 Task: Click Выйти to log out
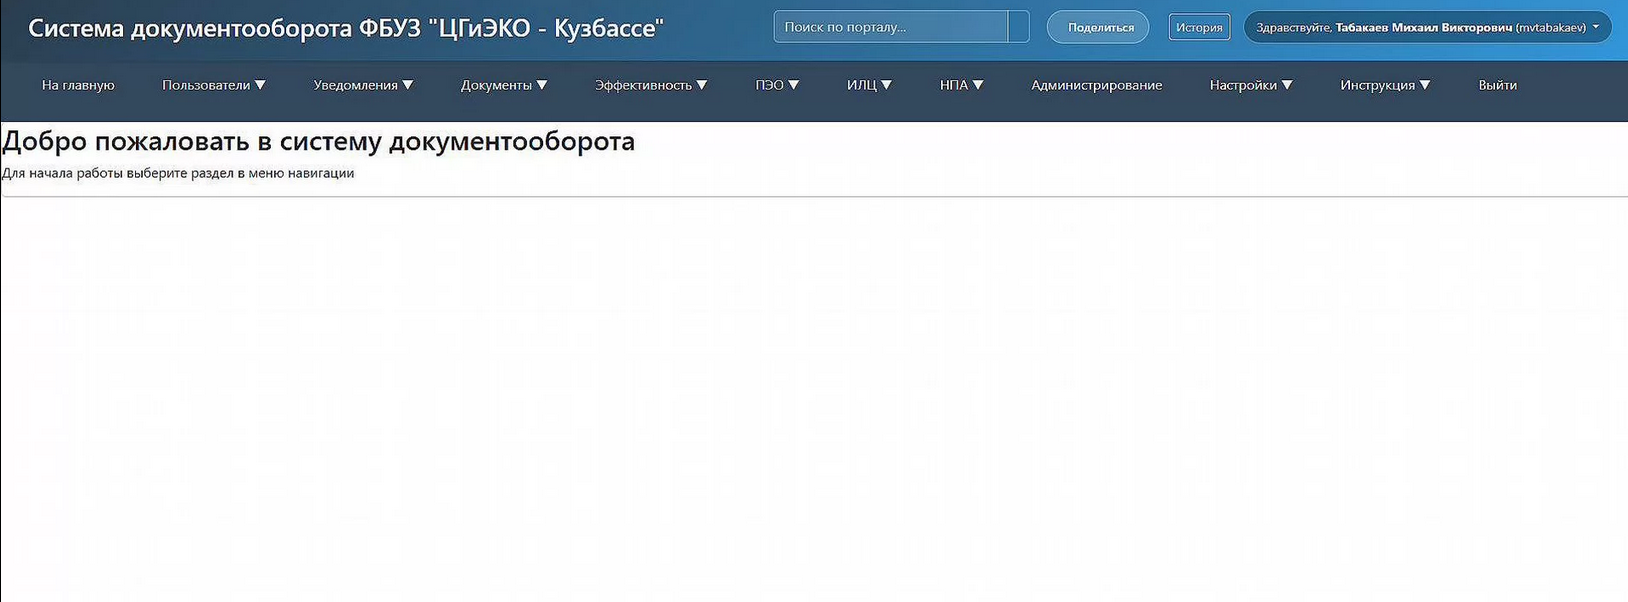(x=1497, y=85)
